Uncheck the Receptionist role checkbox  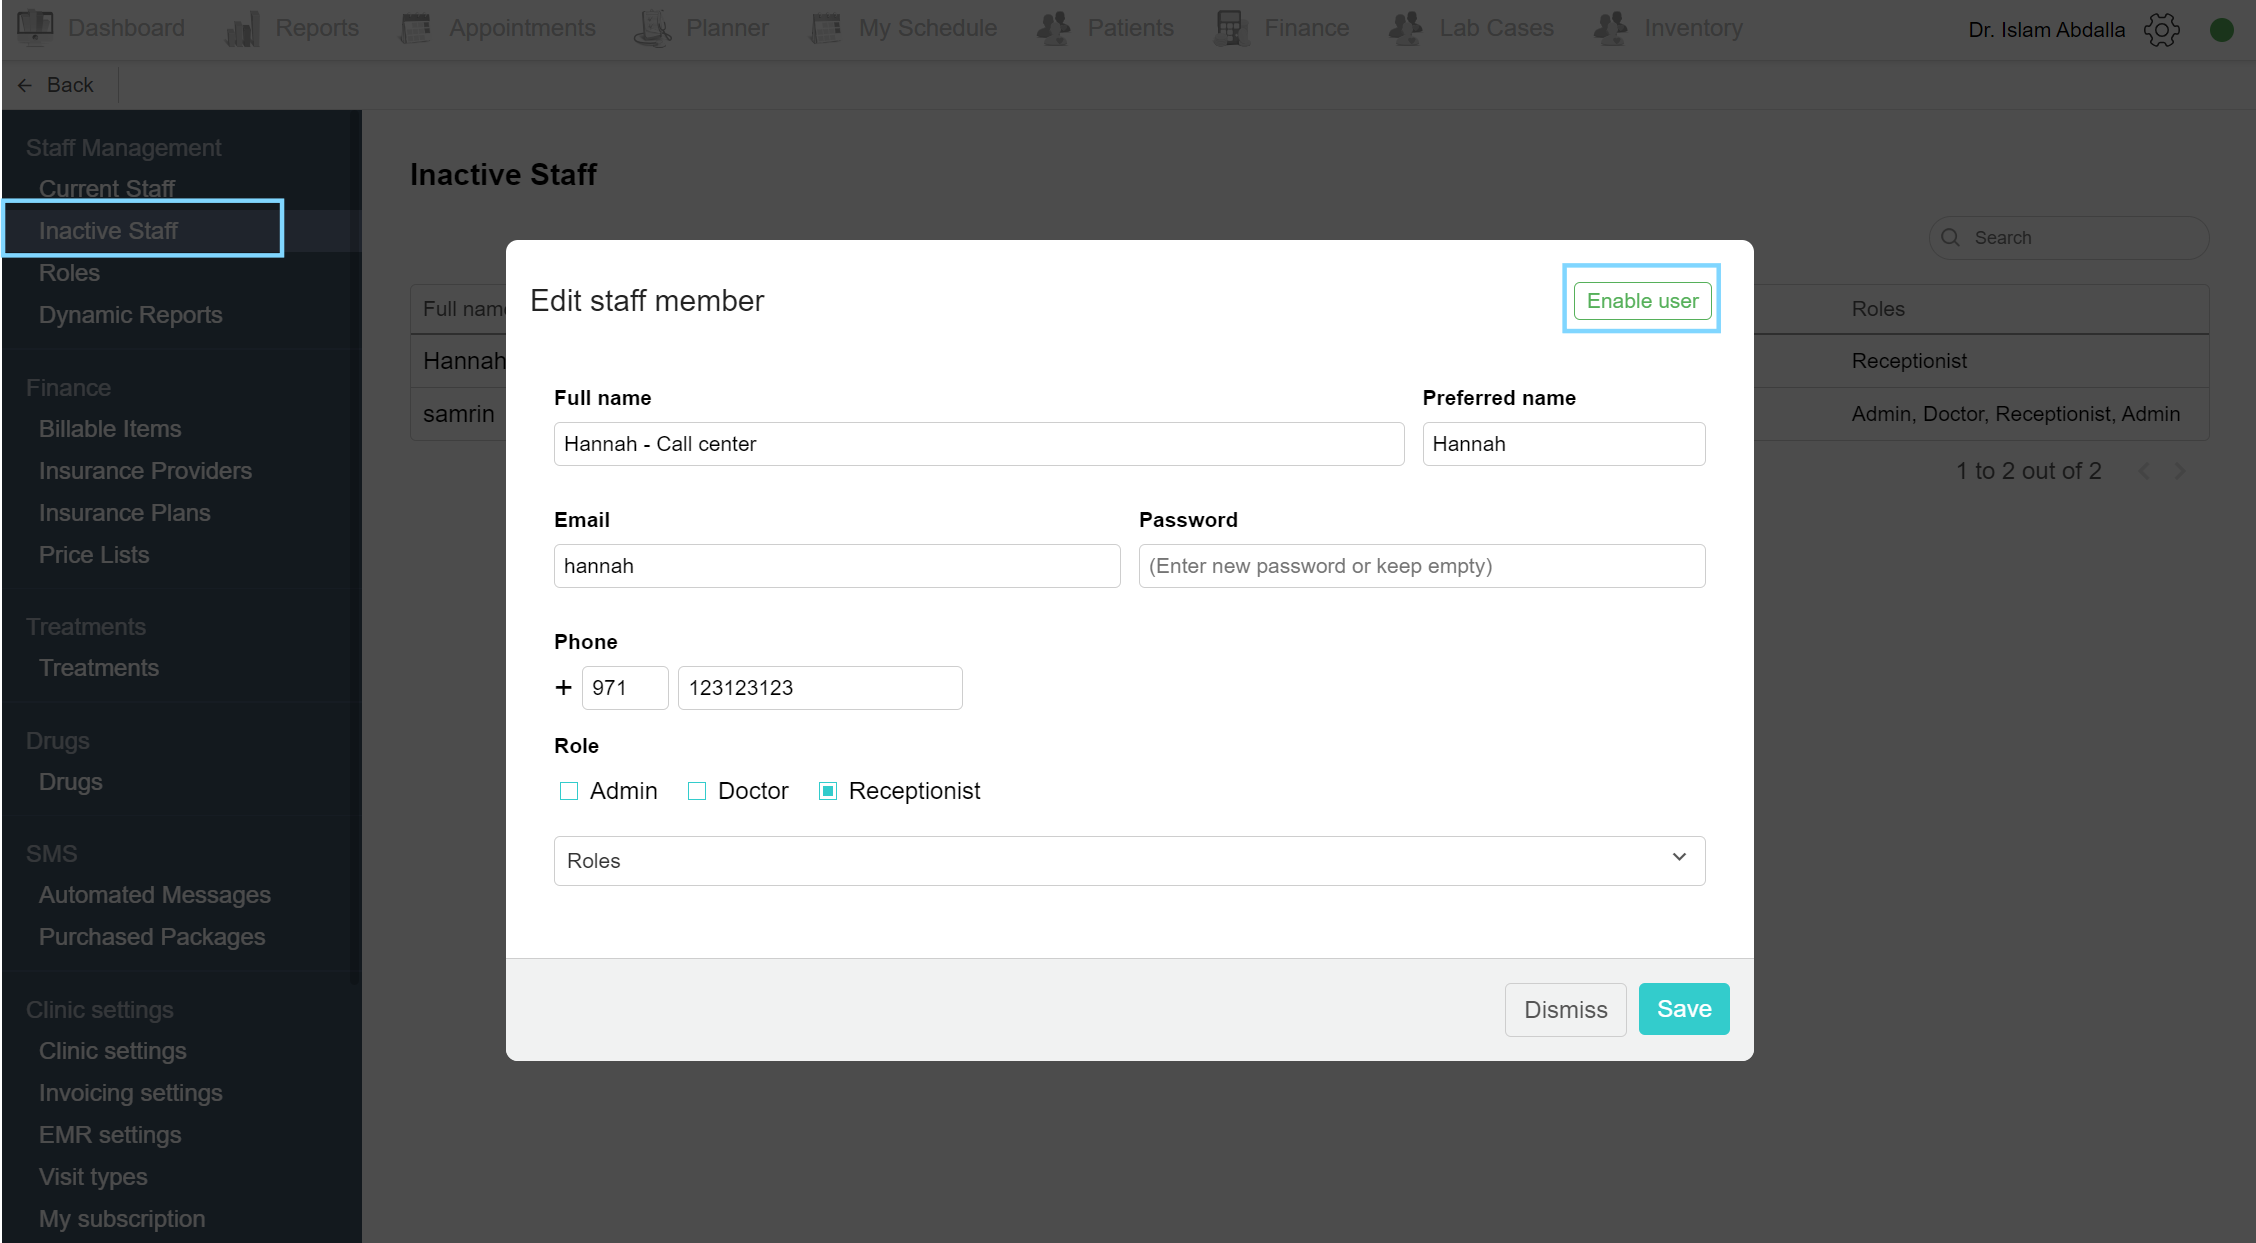click(828, 791)
